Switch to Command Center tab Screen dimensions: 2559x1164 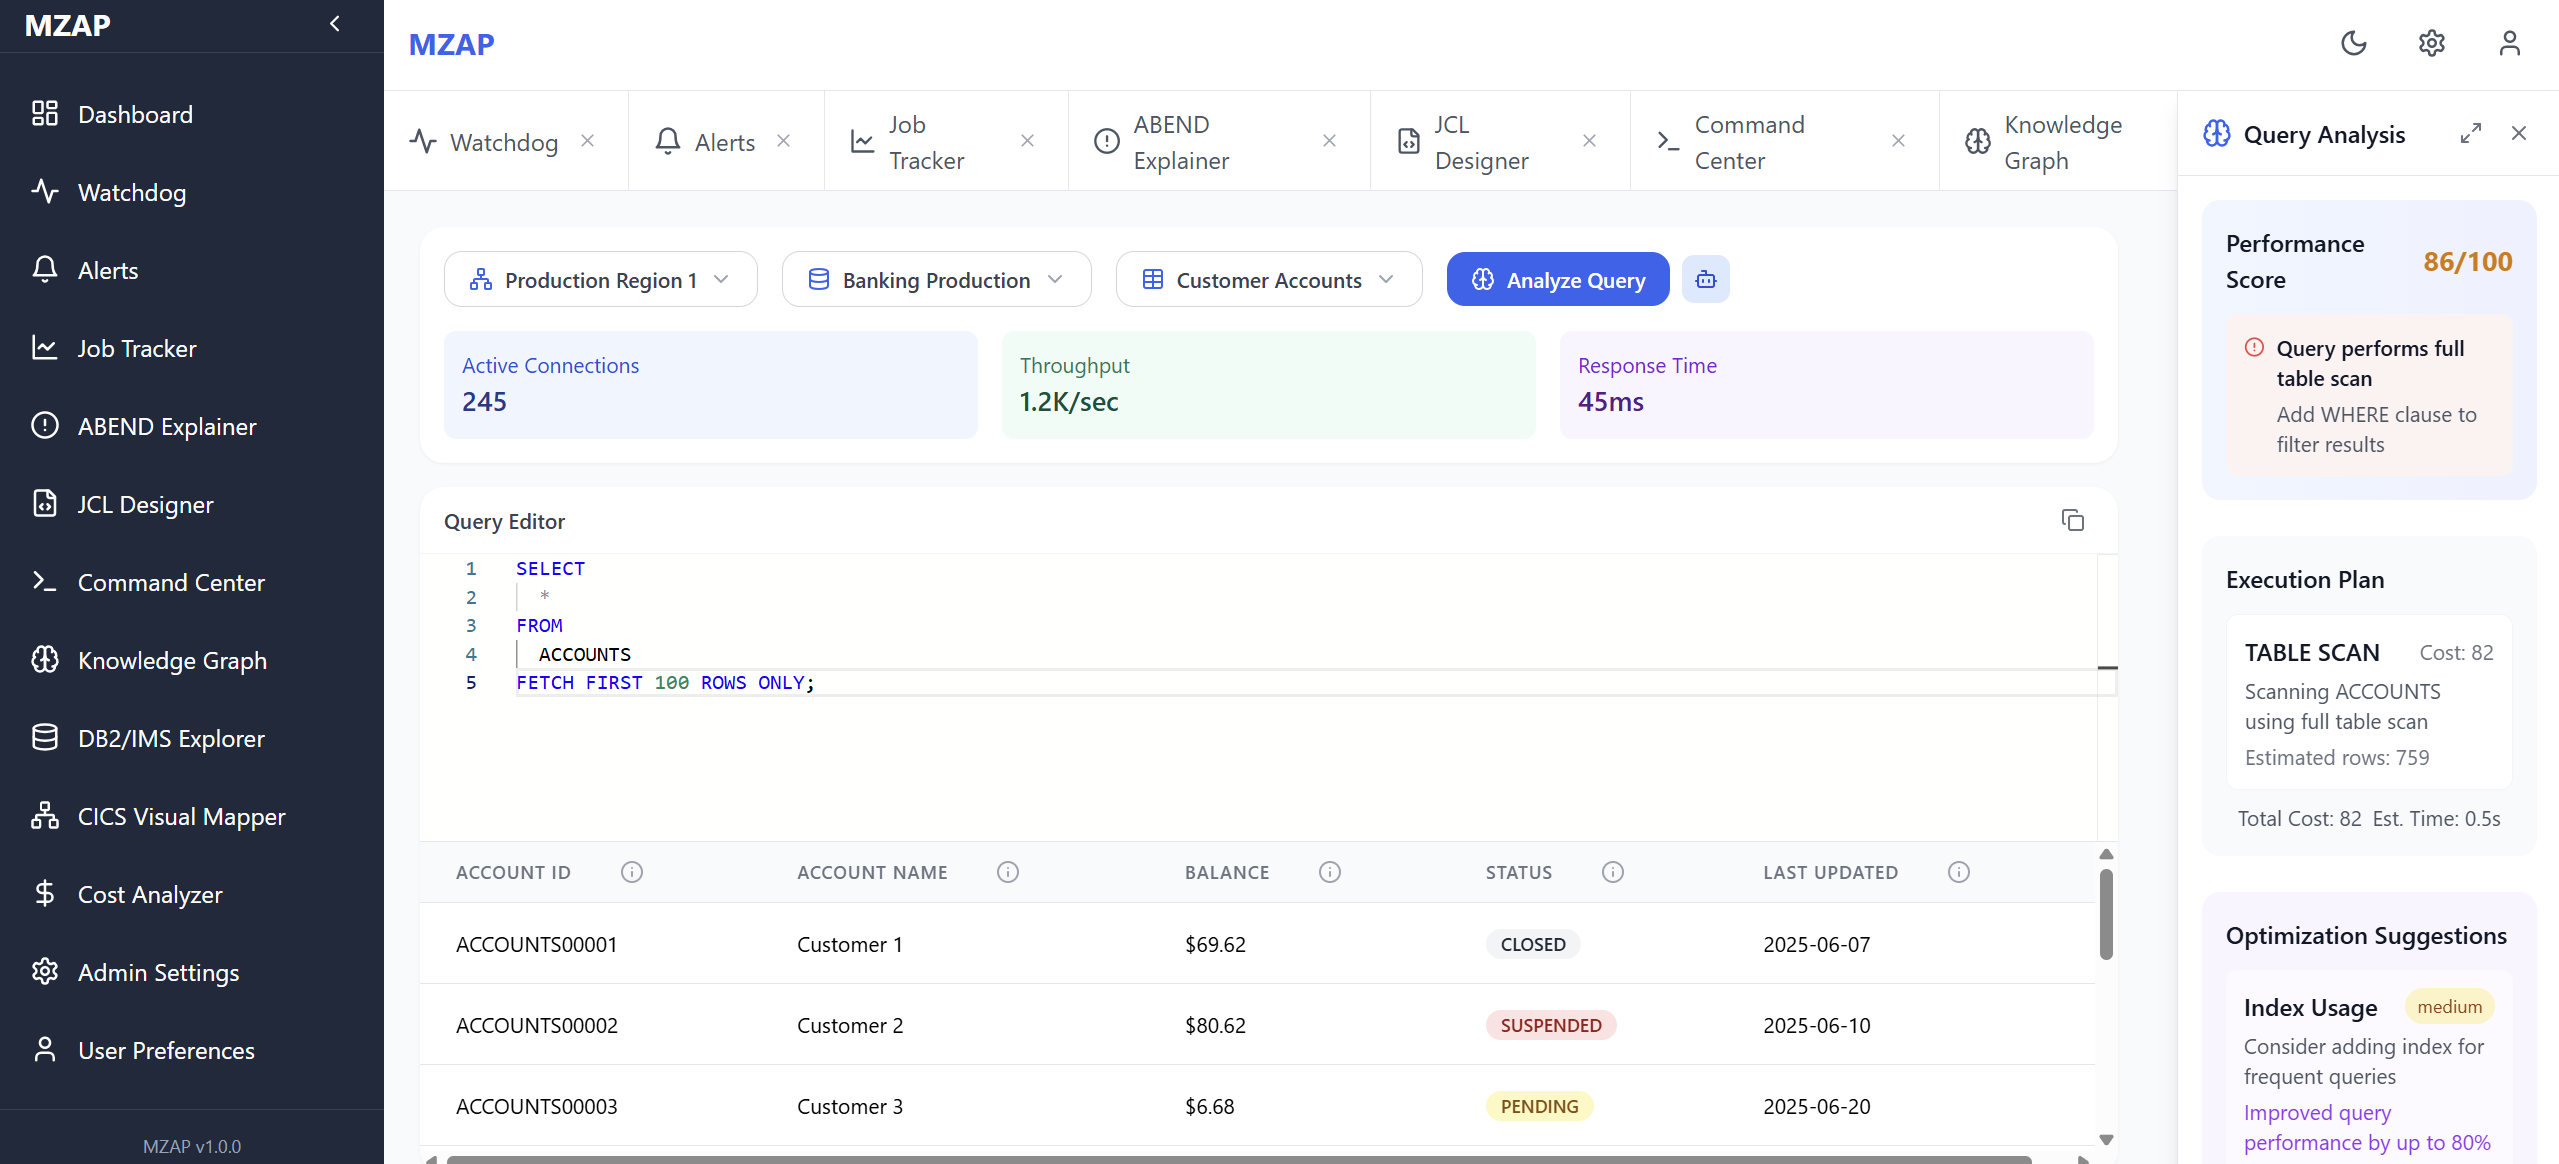(x=1748, y=142)
